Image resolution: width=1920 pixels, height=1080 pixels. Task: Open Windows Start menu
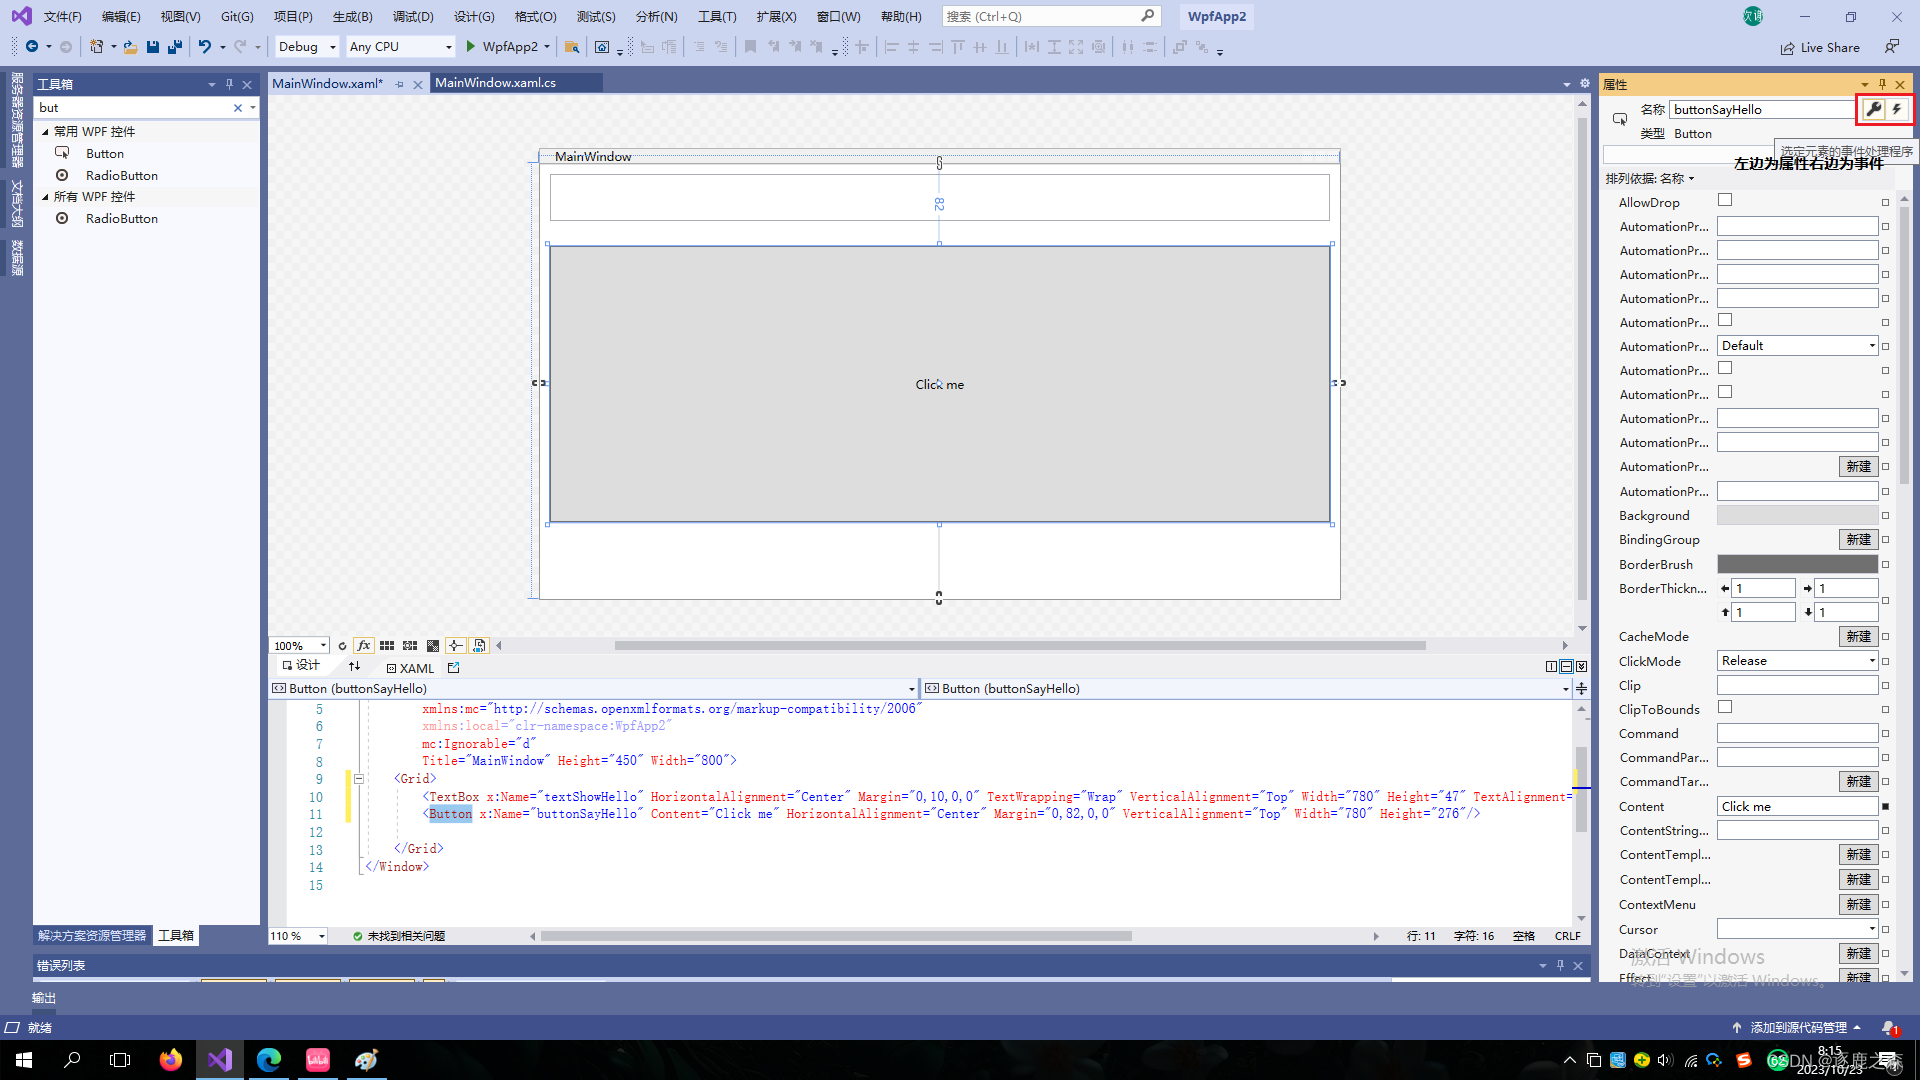coord(24,1059)
